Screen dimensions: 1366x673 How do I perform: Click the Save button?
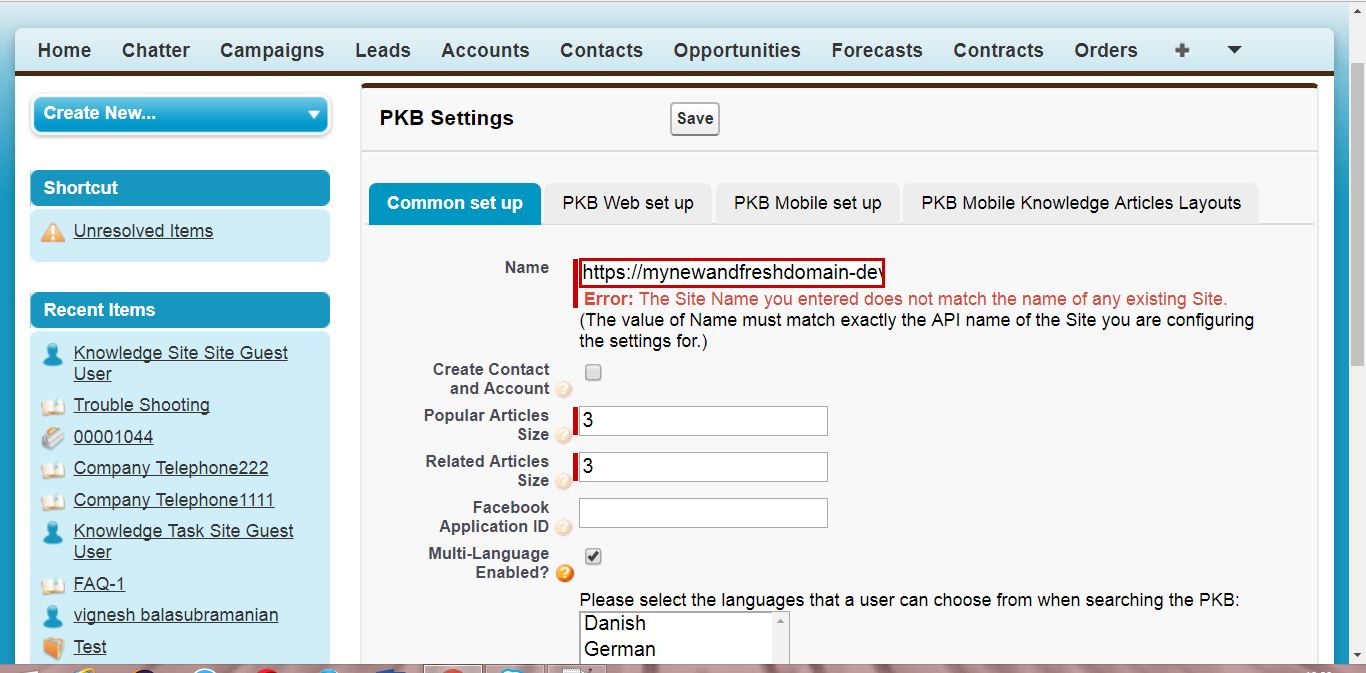click(695, 118)
